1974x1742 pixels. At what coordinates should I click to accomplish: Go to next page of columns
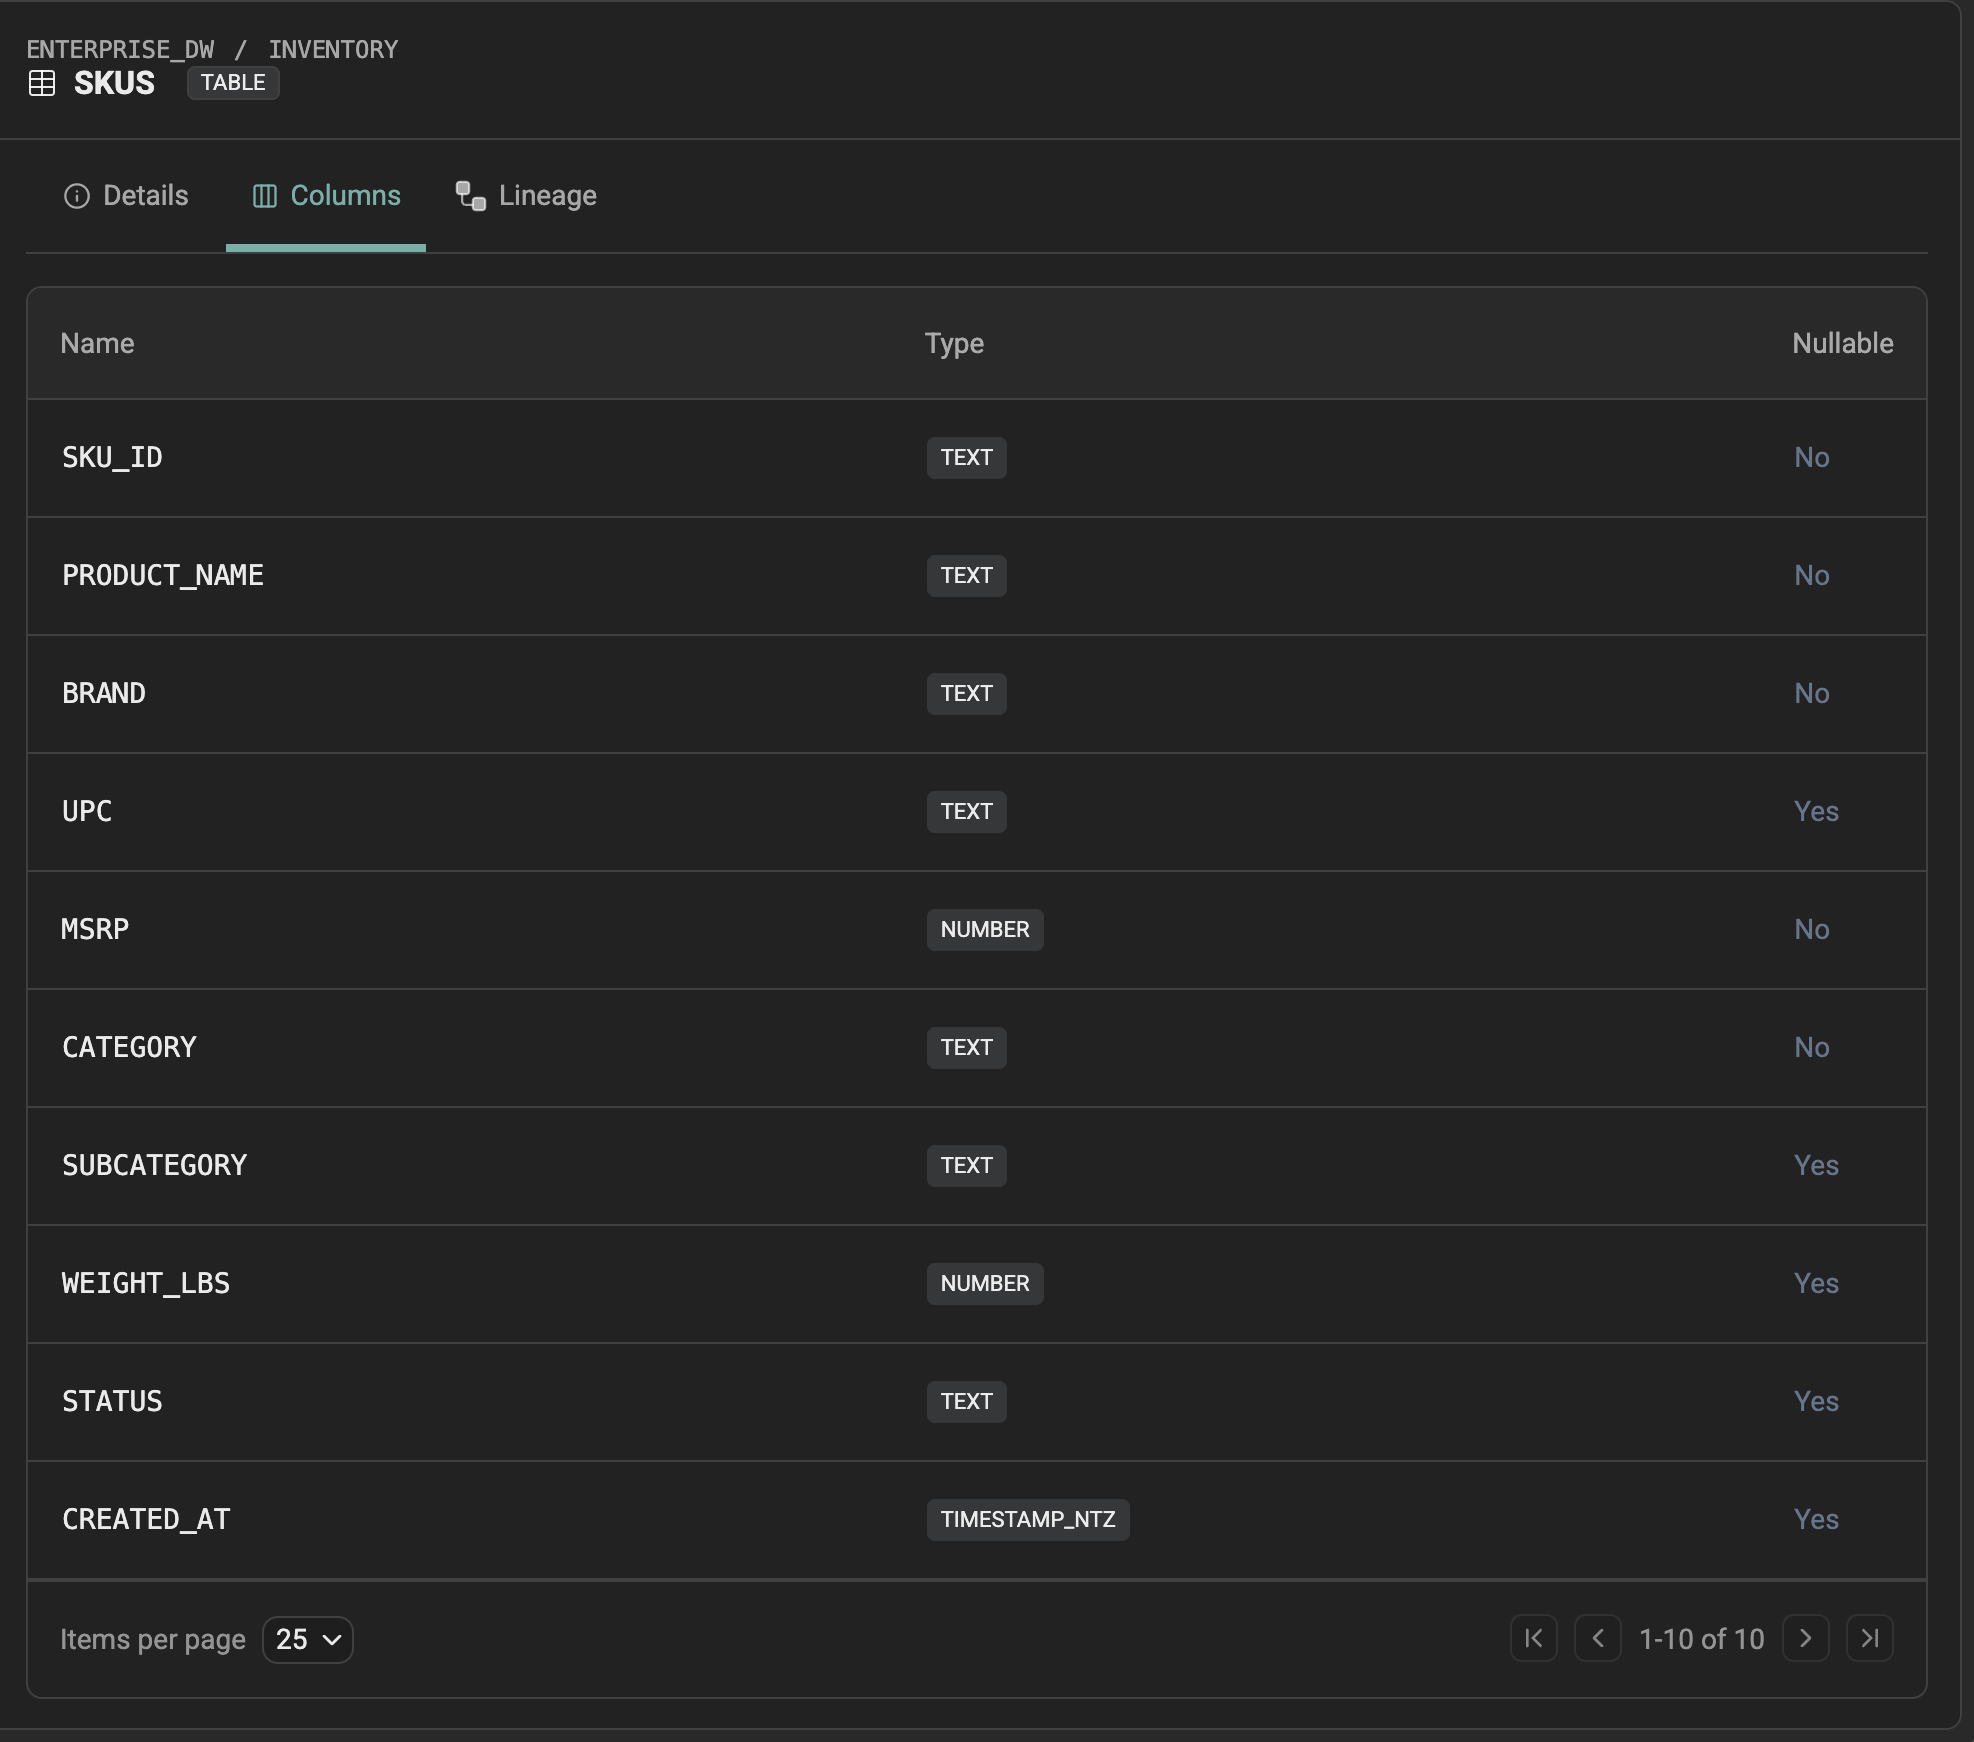(x=1805, y=1638)
